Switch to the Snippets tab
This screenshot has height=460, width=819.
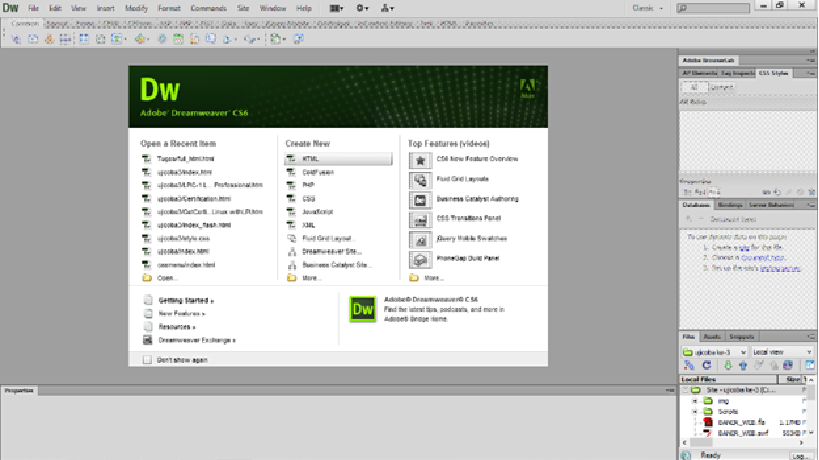click(742, 337)
